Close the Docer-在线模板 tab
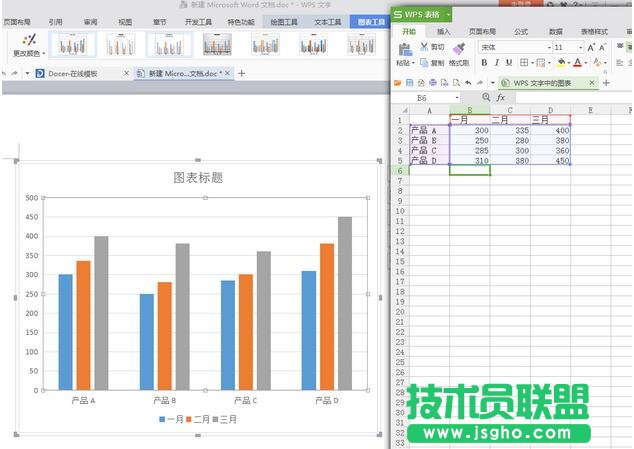The image size is (634, 449). pos(126,73)
